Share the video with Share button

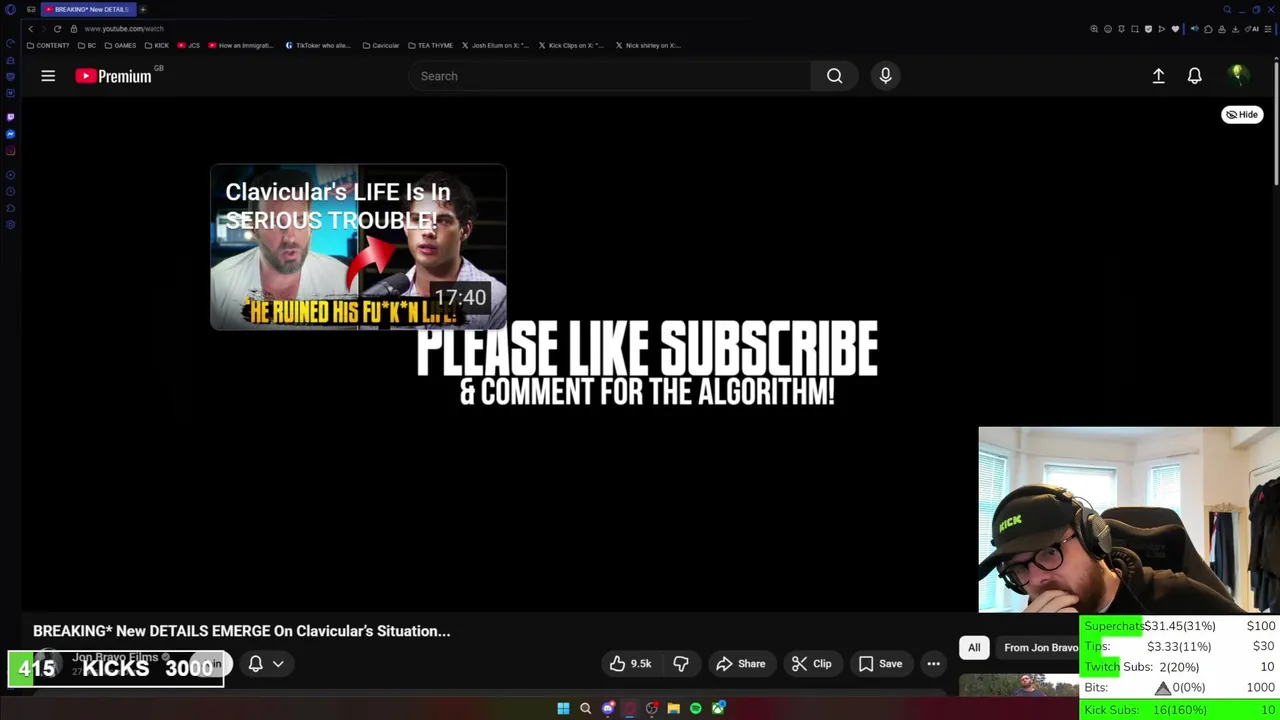741,664
